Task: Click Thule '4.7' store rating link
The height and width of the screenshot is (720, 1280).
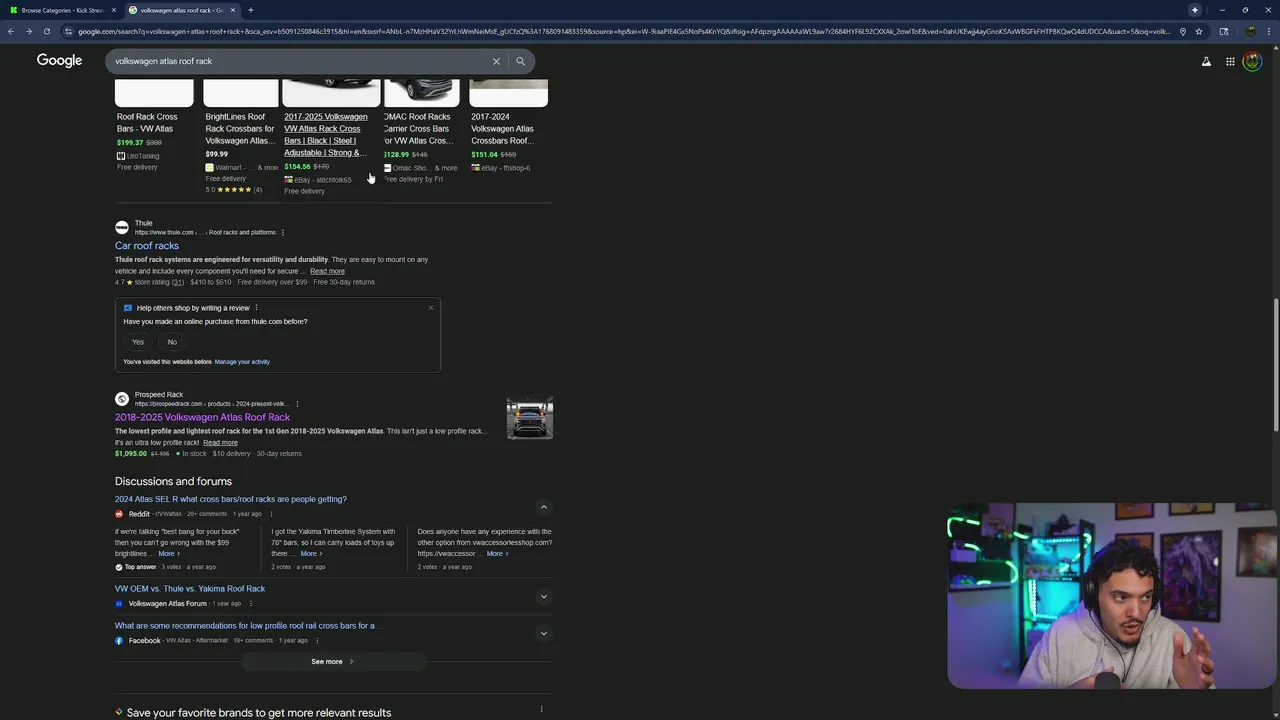Action: click(149, 282)
